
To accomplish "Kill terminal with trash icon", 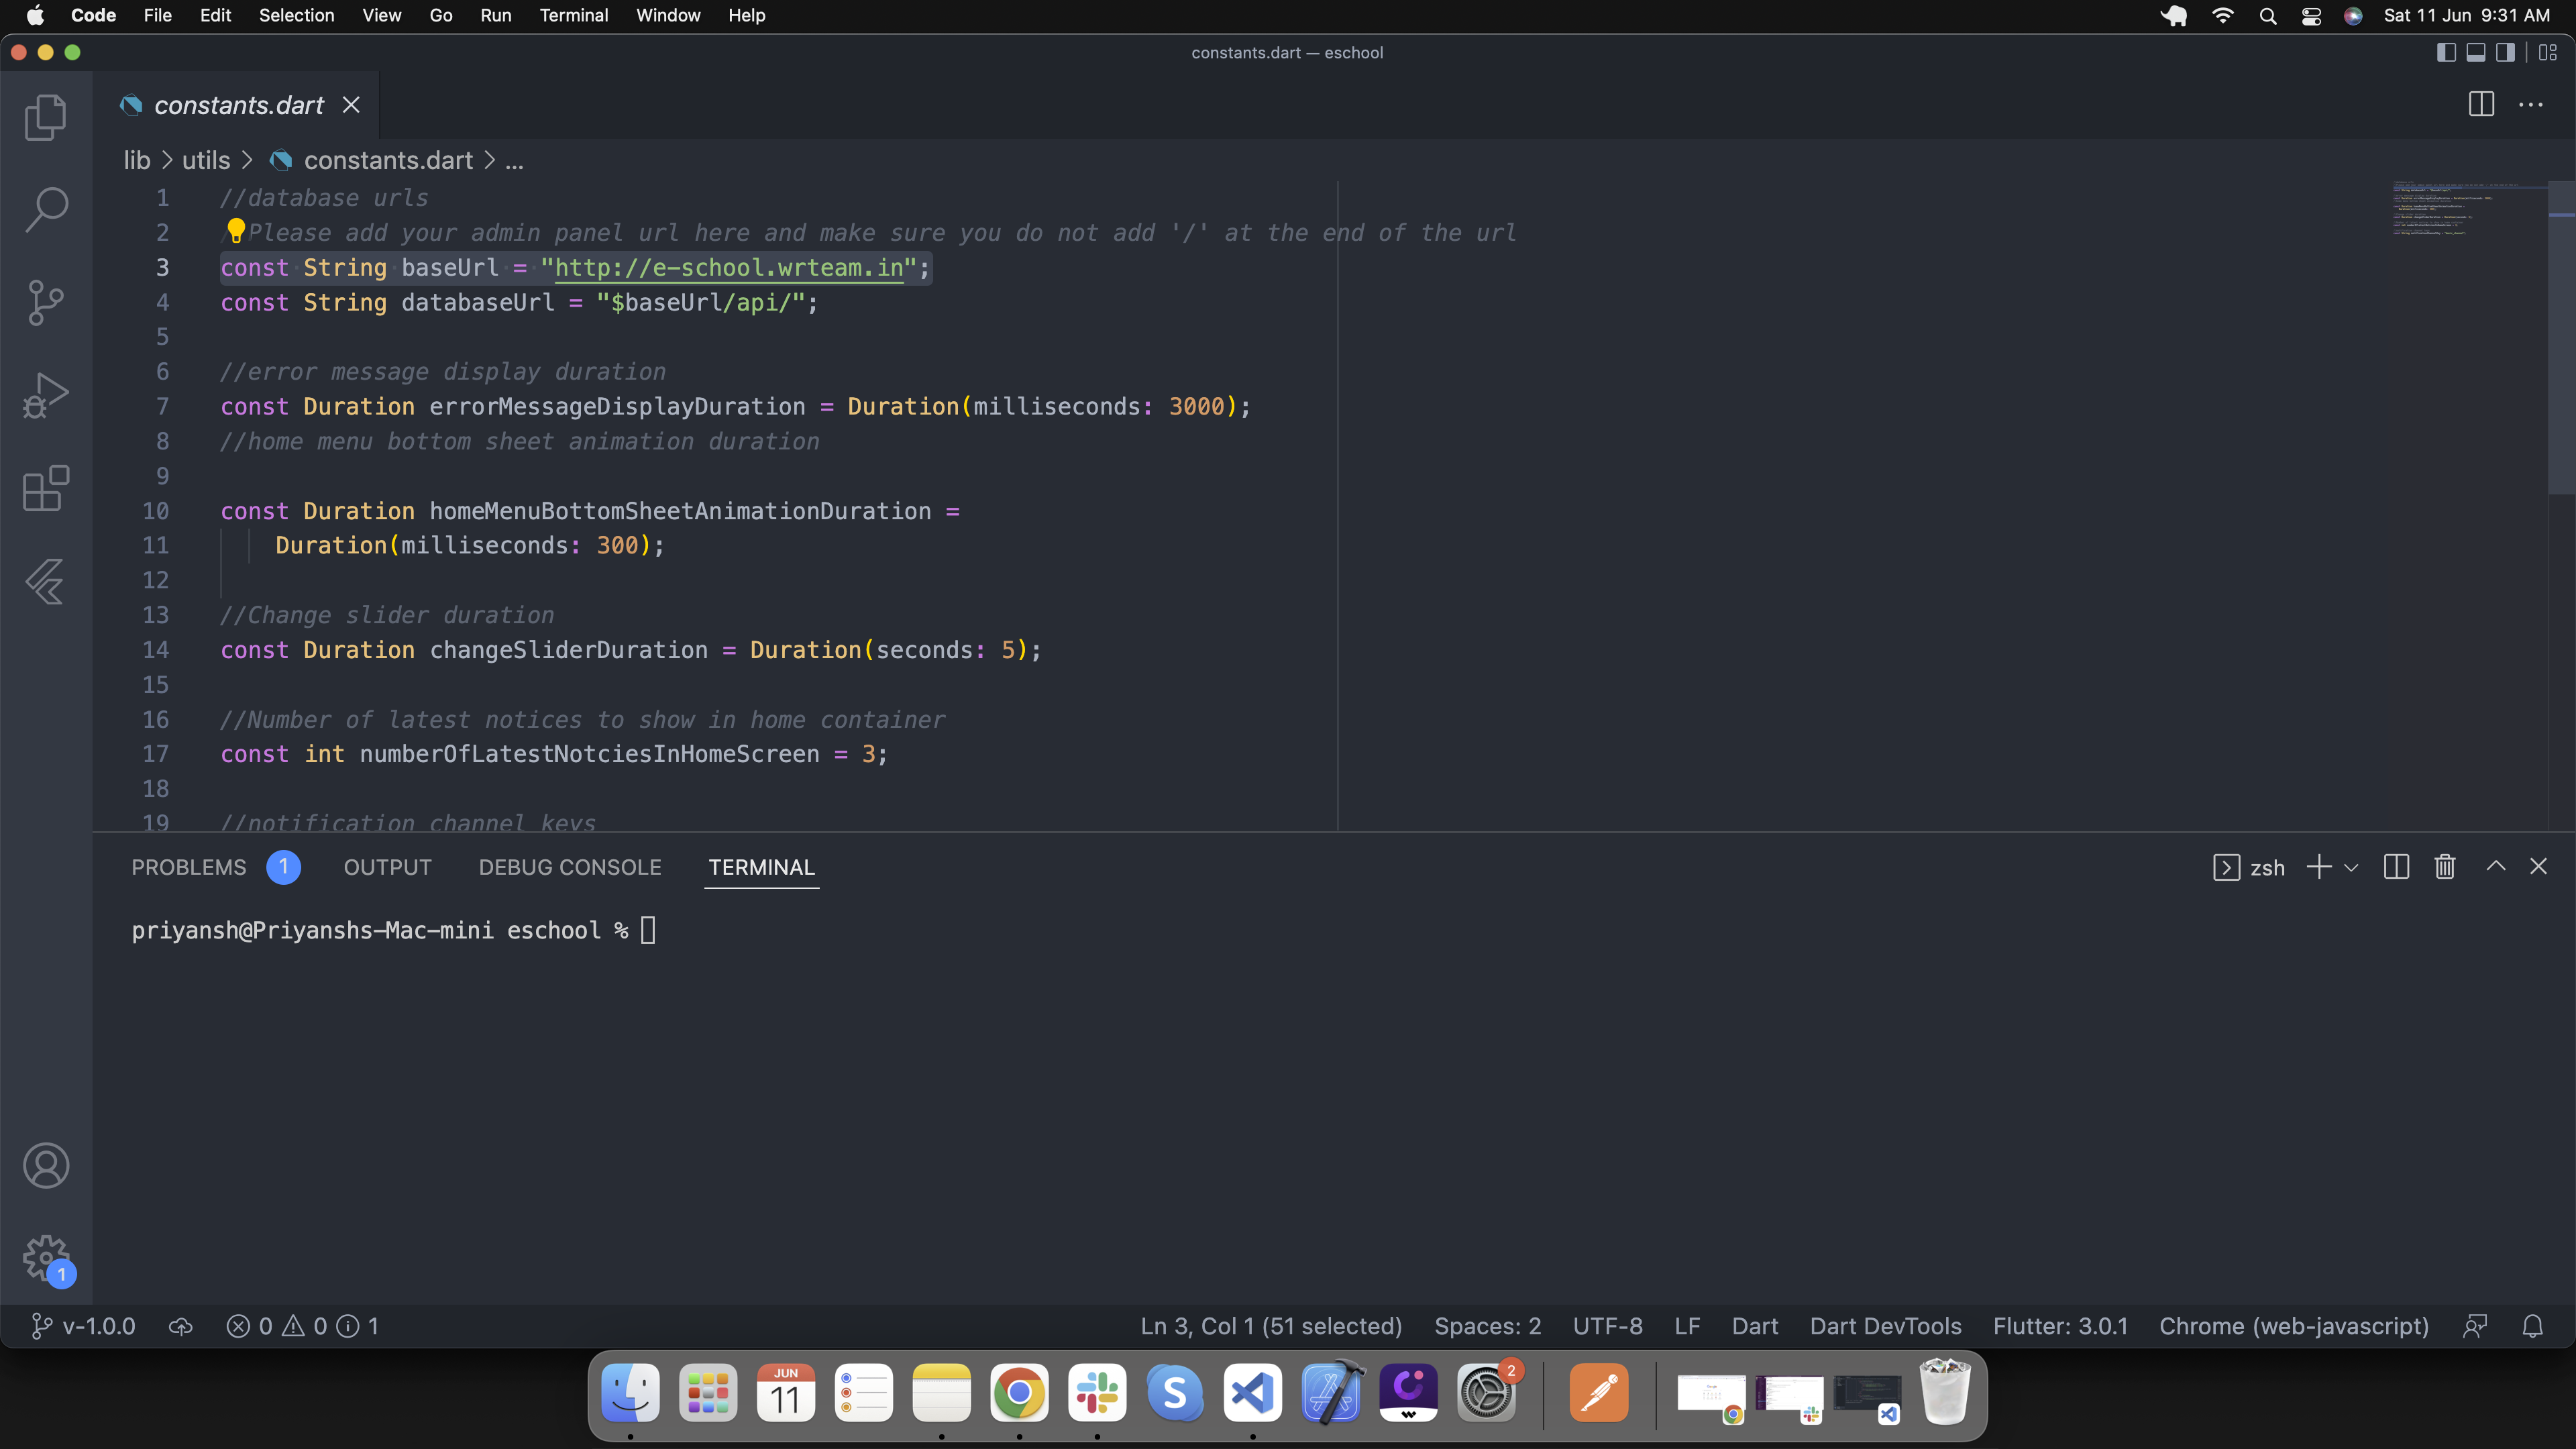I will [x=2445, y=867].
